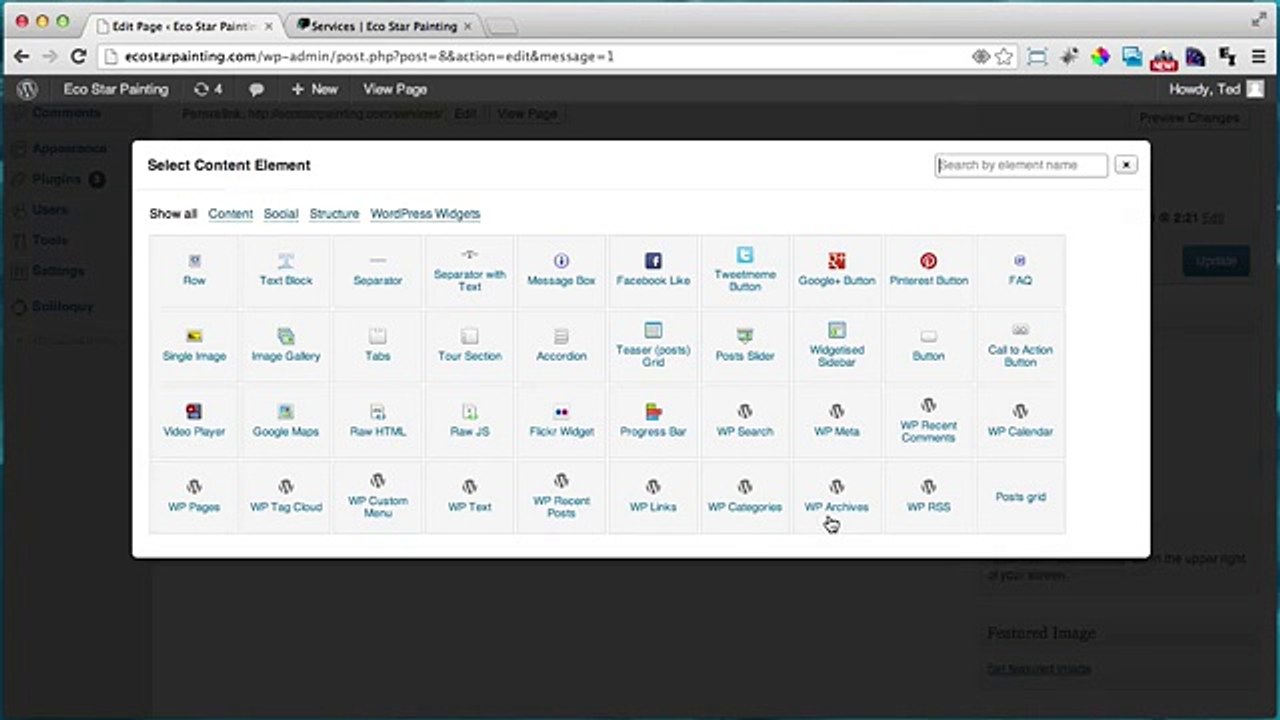Add a Row element
1280x720 pixels.
click(194, 271)
